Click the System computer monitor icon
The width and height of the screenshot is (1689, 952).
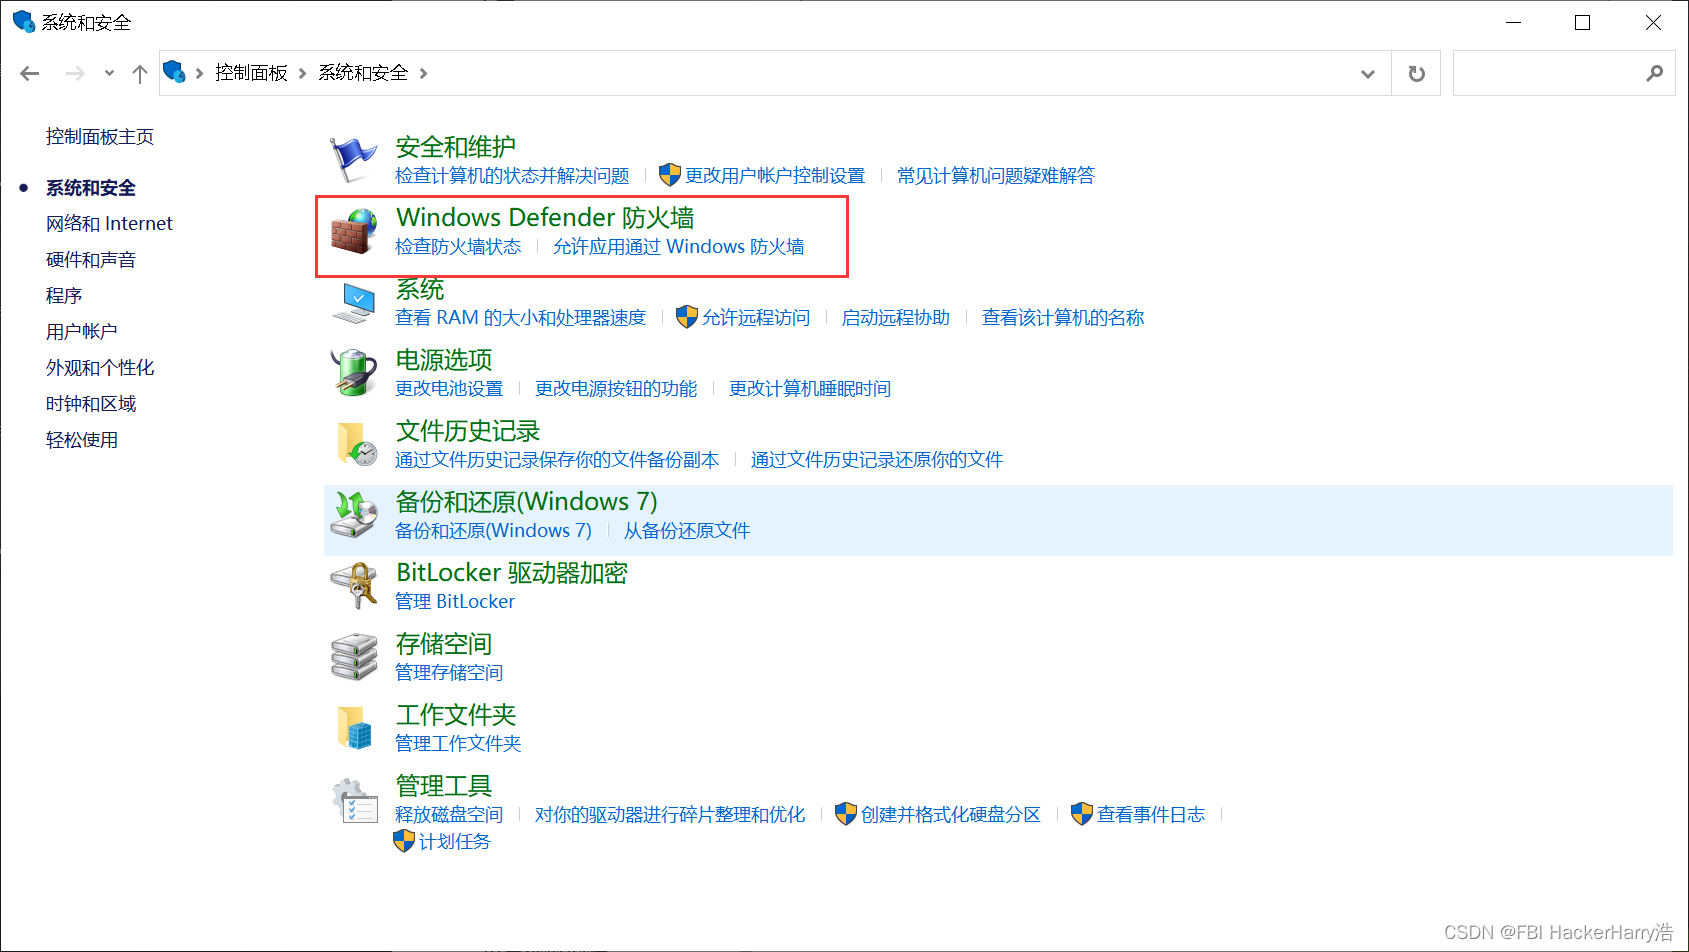[x=353, y=303]
